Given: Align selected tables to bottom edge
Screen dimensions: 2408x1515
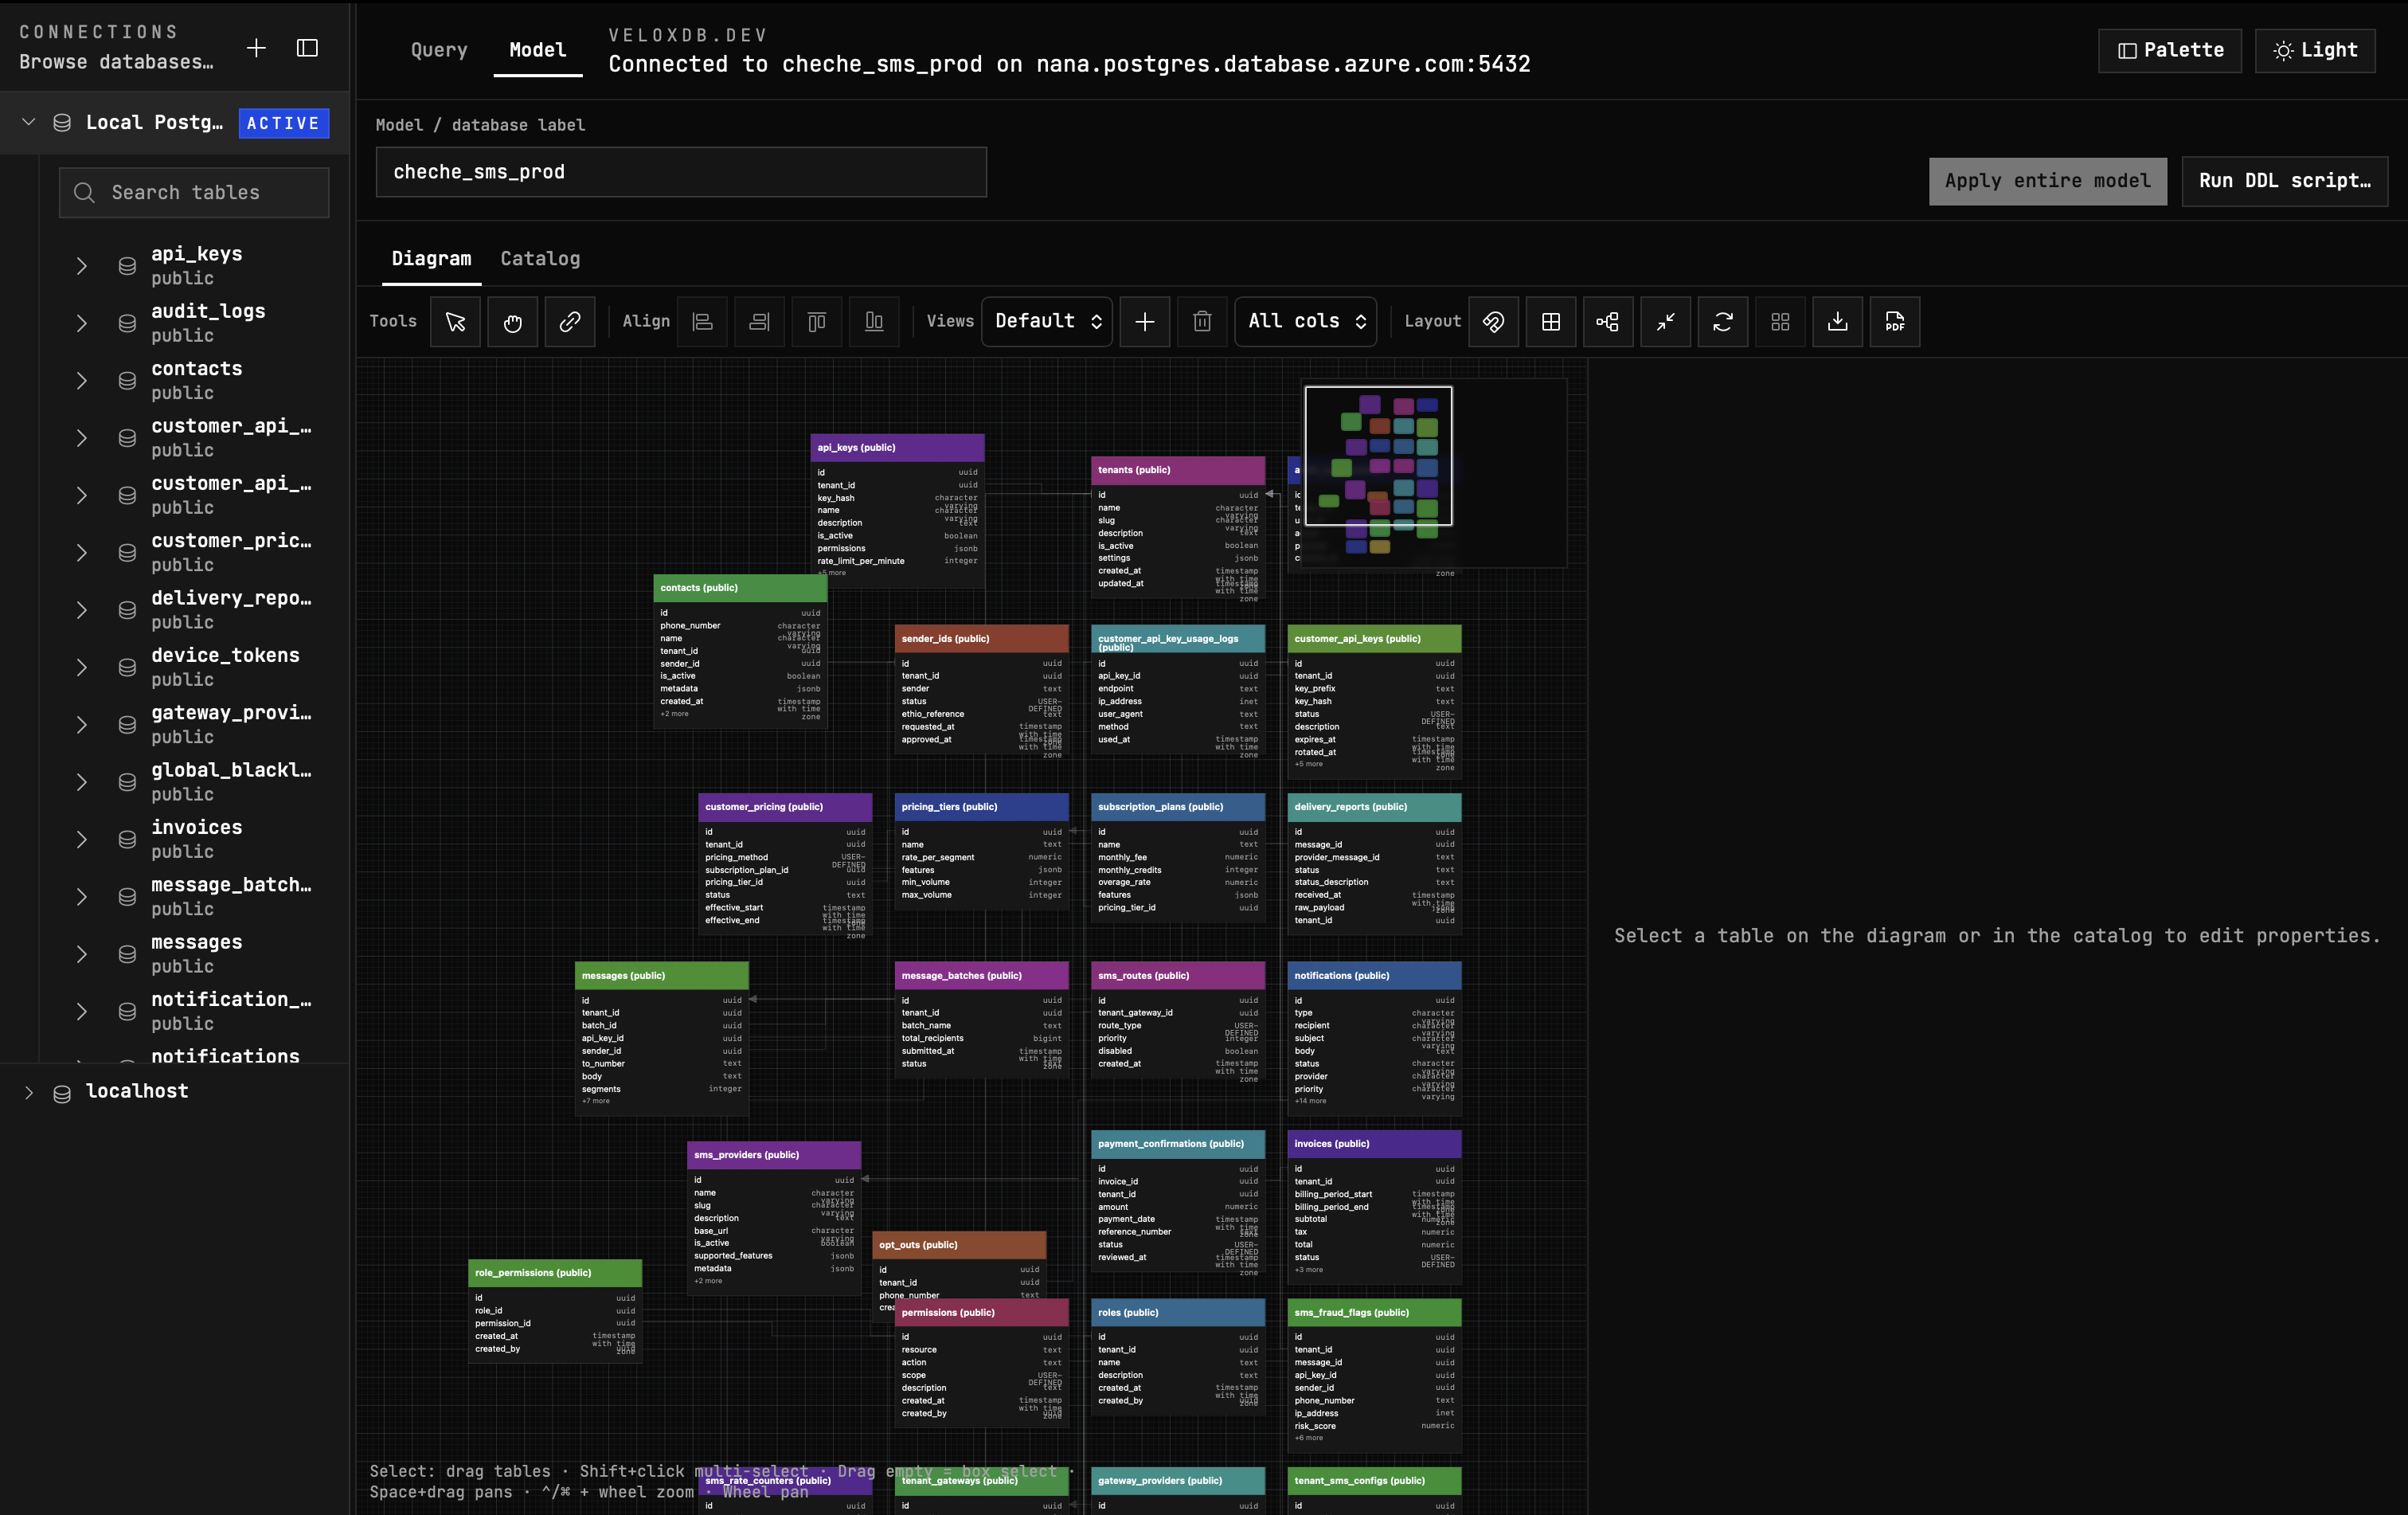Looking at the screenshot, I should (x=874, y=322).
